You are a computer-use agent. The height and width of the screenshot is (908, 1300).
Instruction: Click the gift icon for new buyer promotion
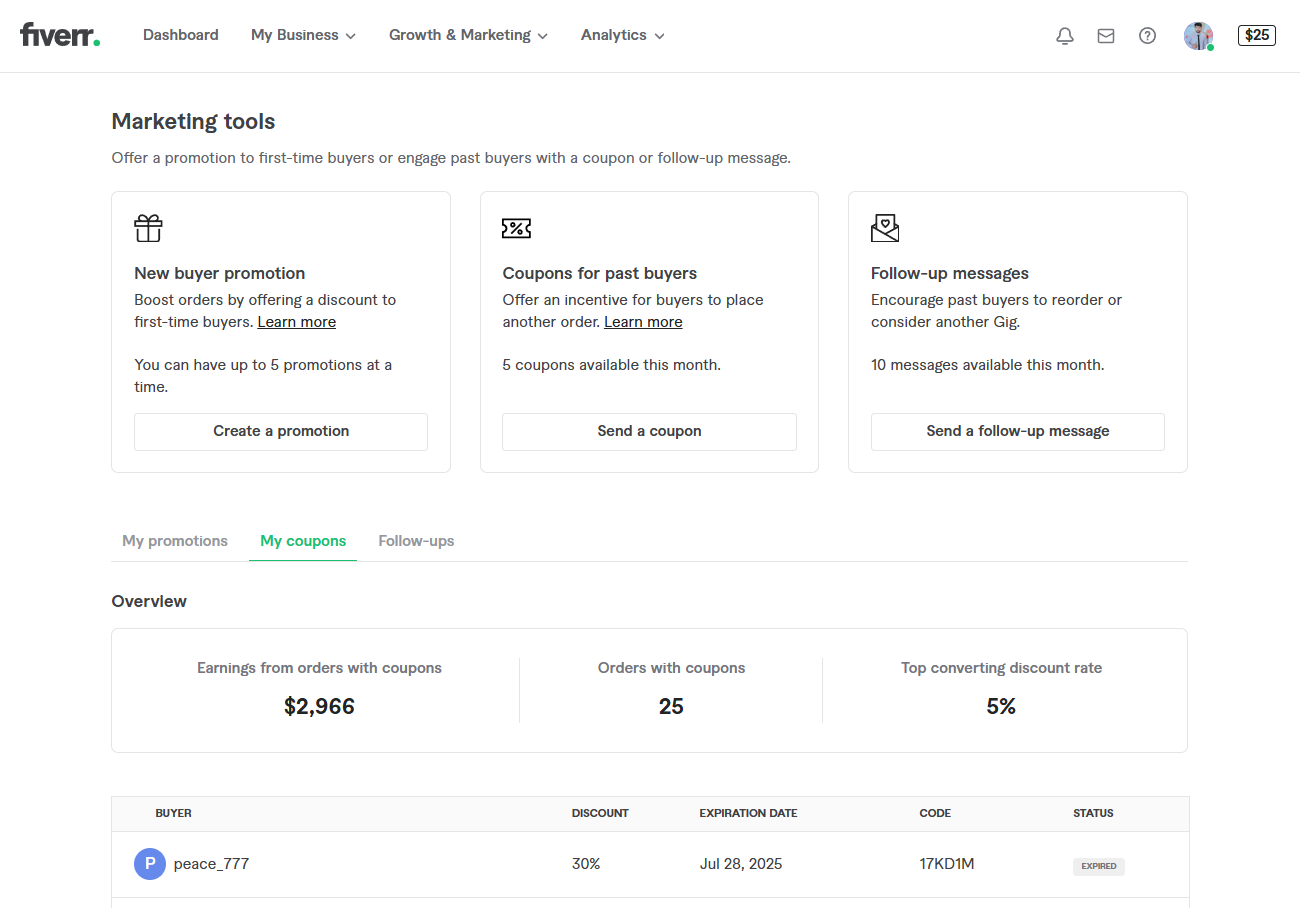pos(148,228)
